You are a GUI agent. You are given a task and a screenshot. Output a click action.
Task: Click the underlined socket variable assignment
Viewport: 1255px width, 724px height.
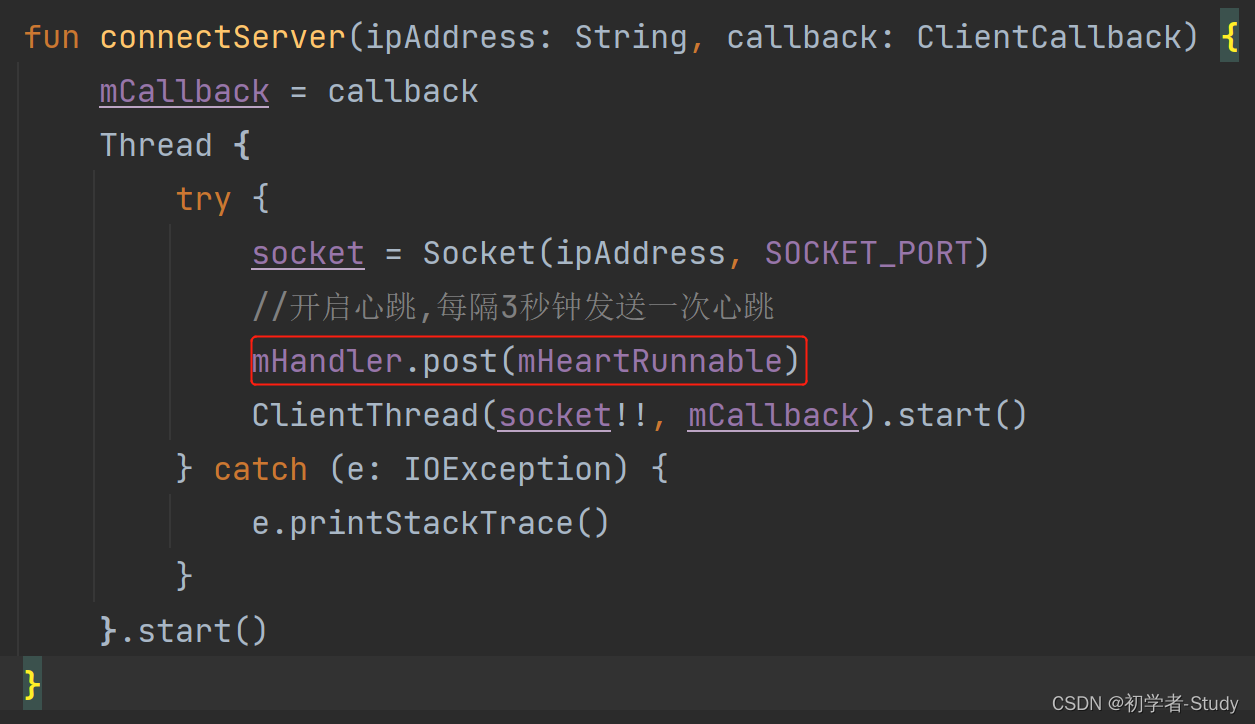[308, 254]
